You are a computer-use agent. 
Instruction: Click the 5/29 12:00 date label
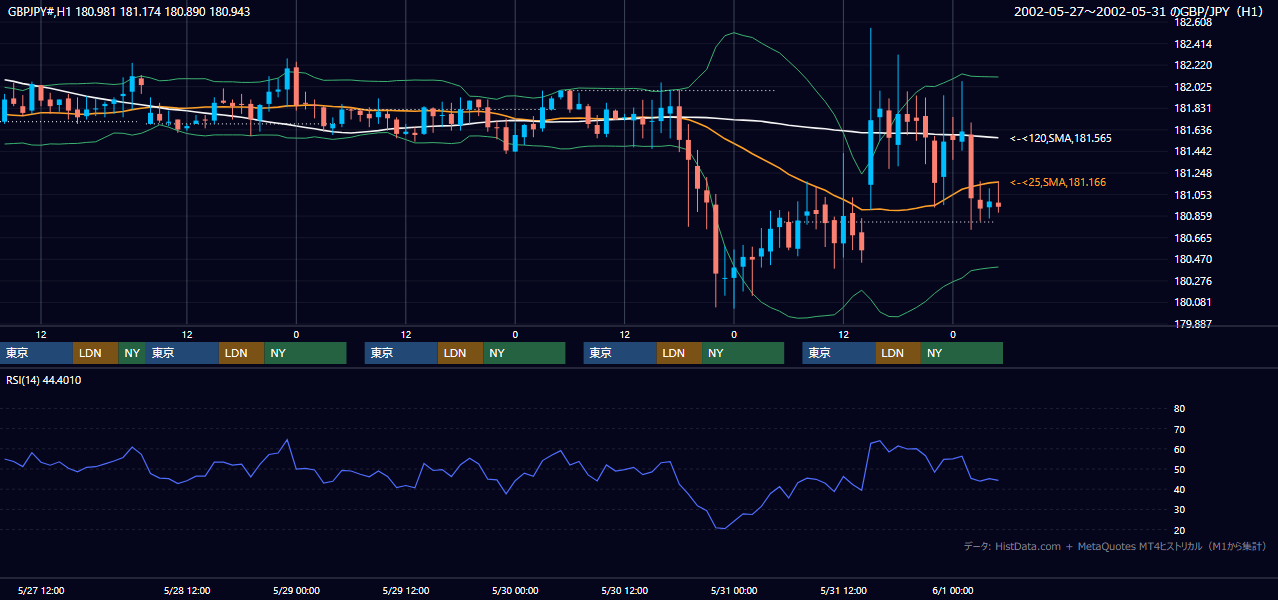406,591
